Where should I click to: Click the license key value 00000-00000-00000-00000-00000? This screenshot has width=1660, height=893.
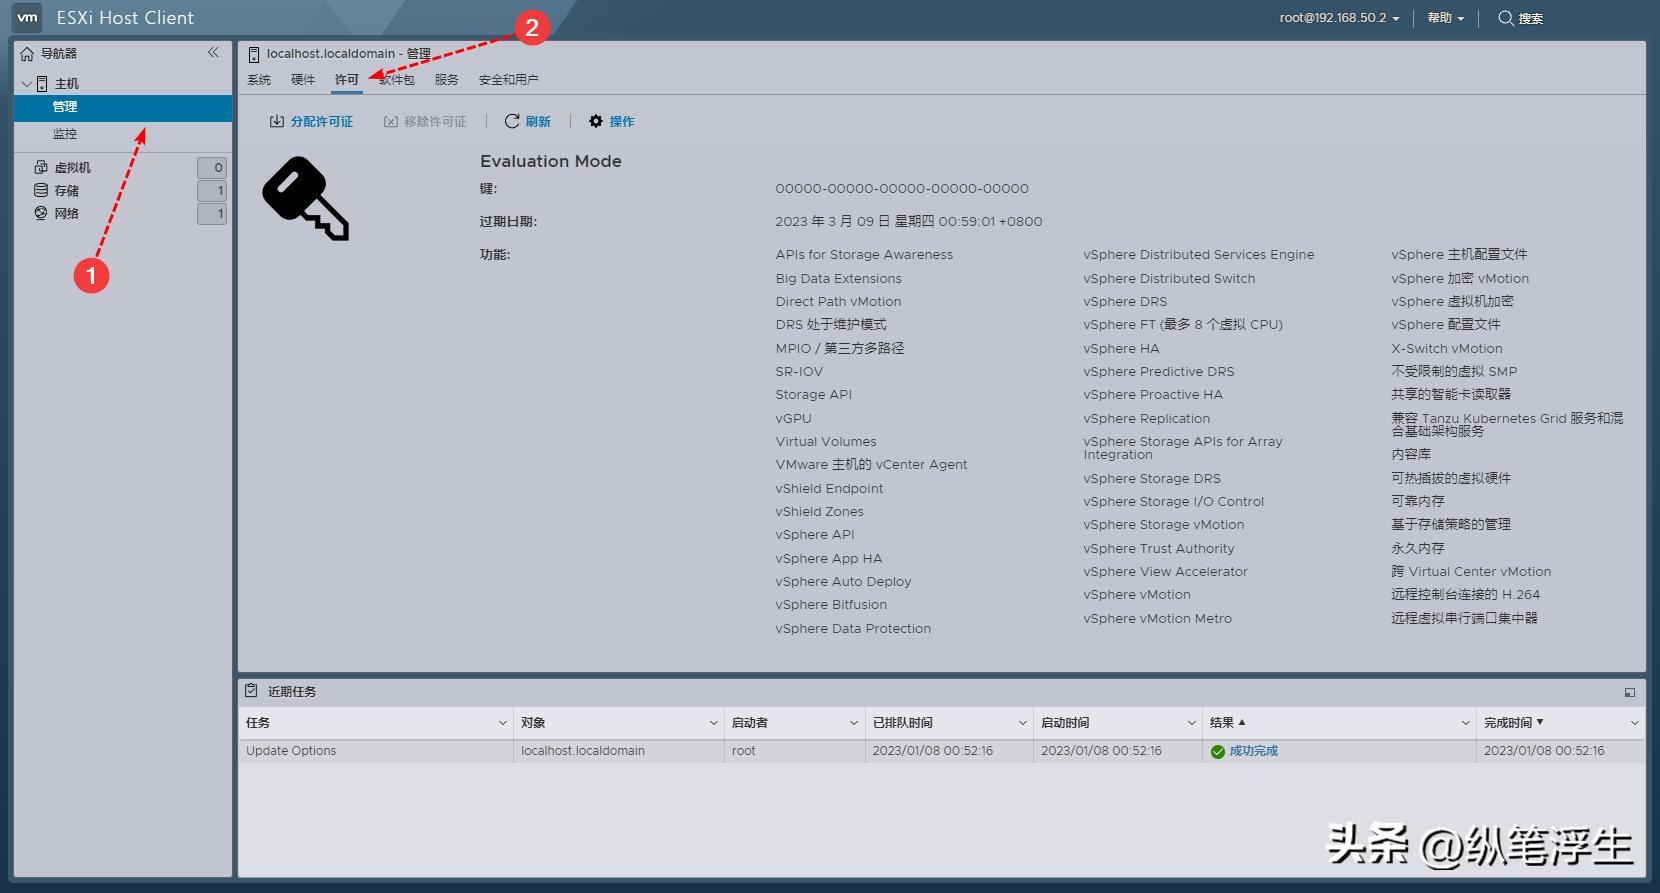click(902, 188)
